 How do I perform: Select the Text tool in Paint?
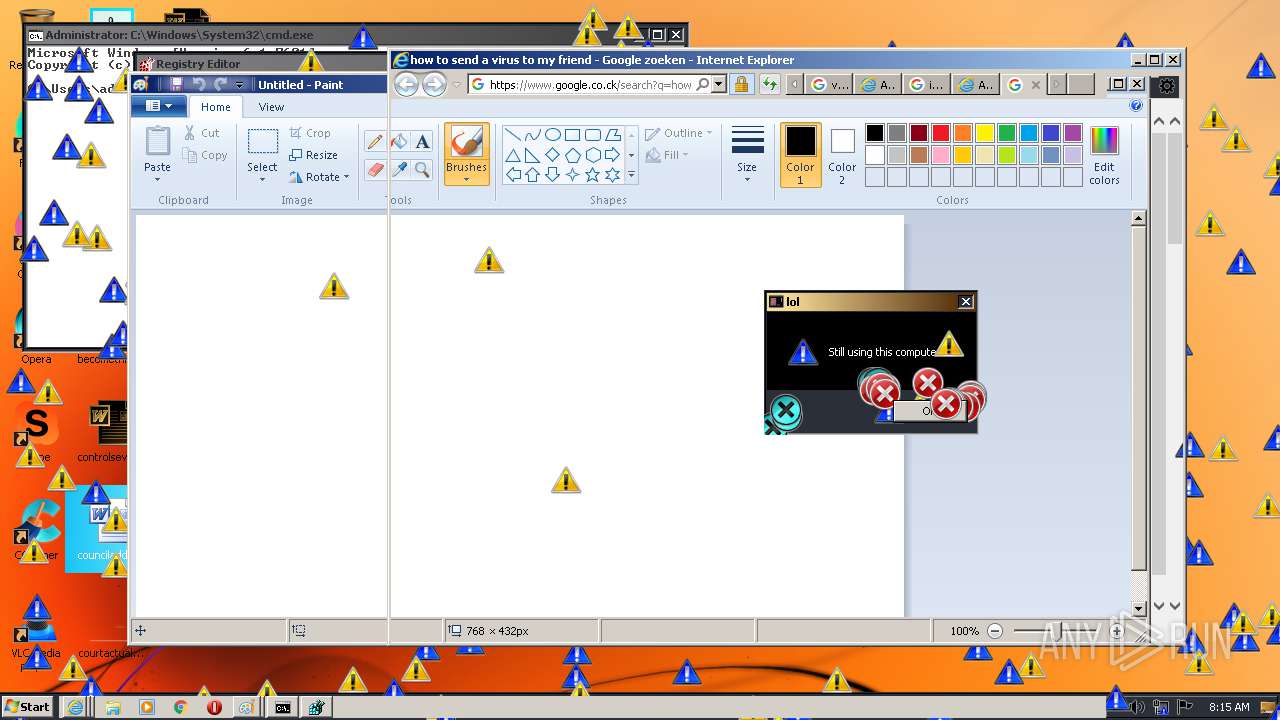pyautogui.click(x=422, y=142)
